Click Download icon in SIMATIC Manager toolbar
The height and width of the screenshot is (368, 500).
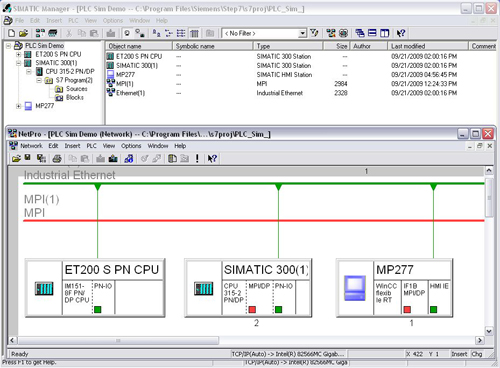click(x=111, y=33)
